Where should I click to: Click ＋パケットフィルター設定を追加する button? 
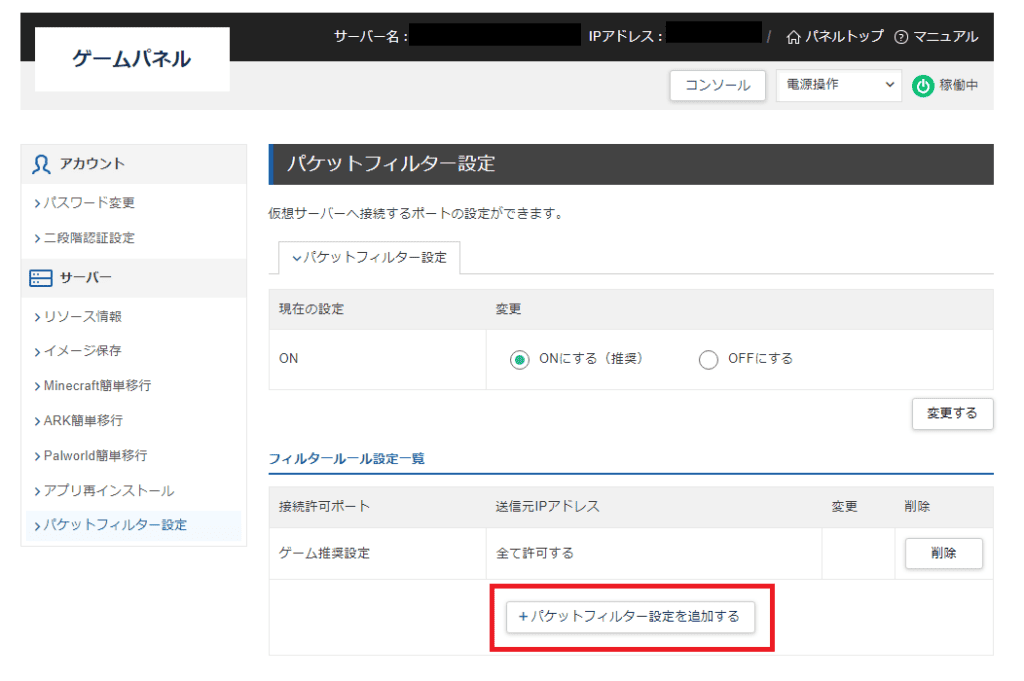(x=630, y=616)
